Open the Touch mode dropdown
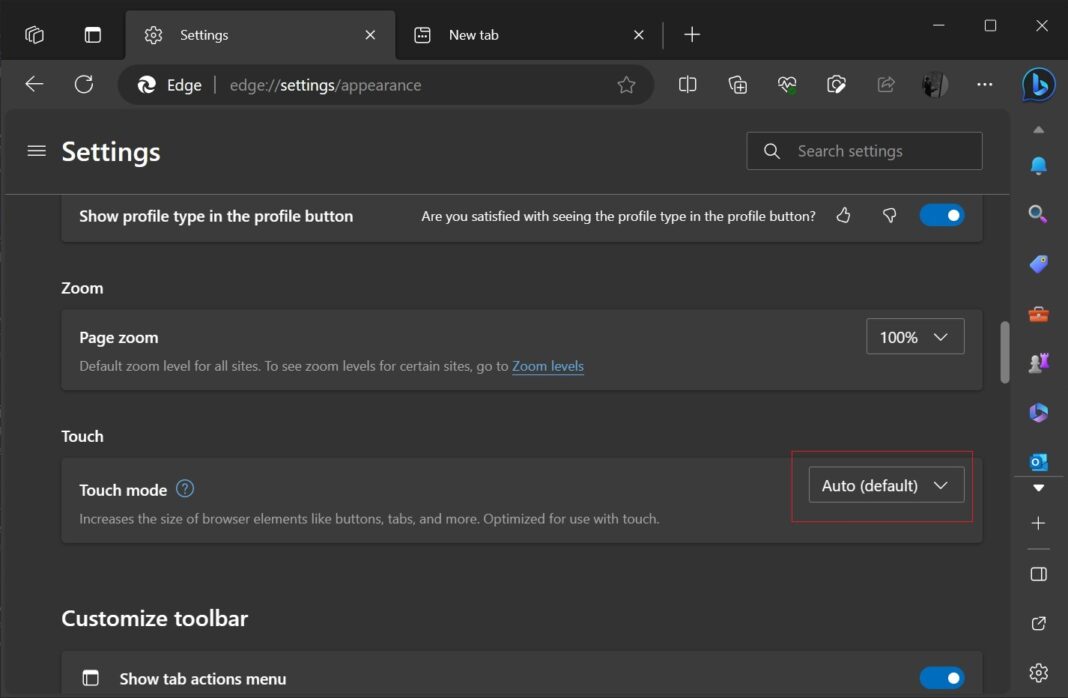The image size is (1068, 698). [885, 484]
